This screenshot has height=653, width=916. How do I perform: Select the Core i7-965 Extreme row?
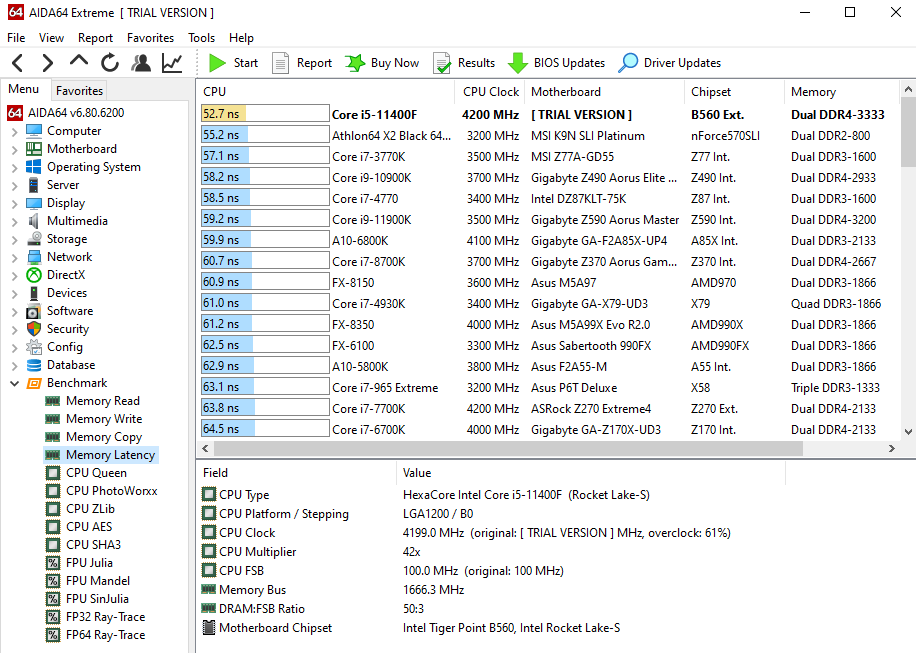pyautogui.click(x=549, y=388)
